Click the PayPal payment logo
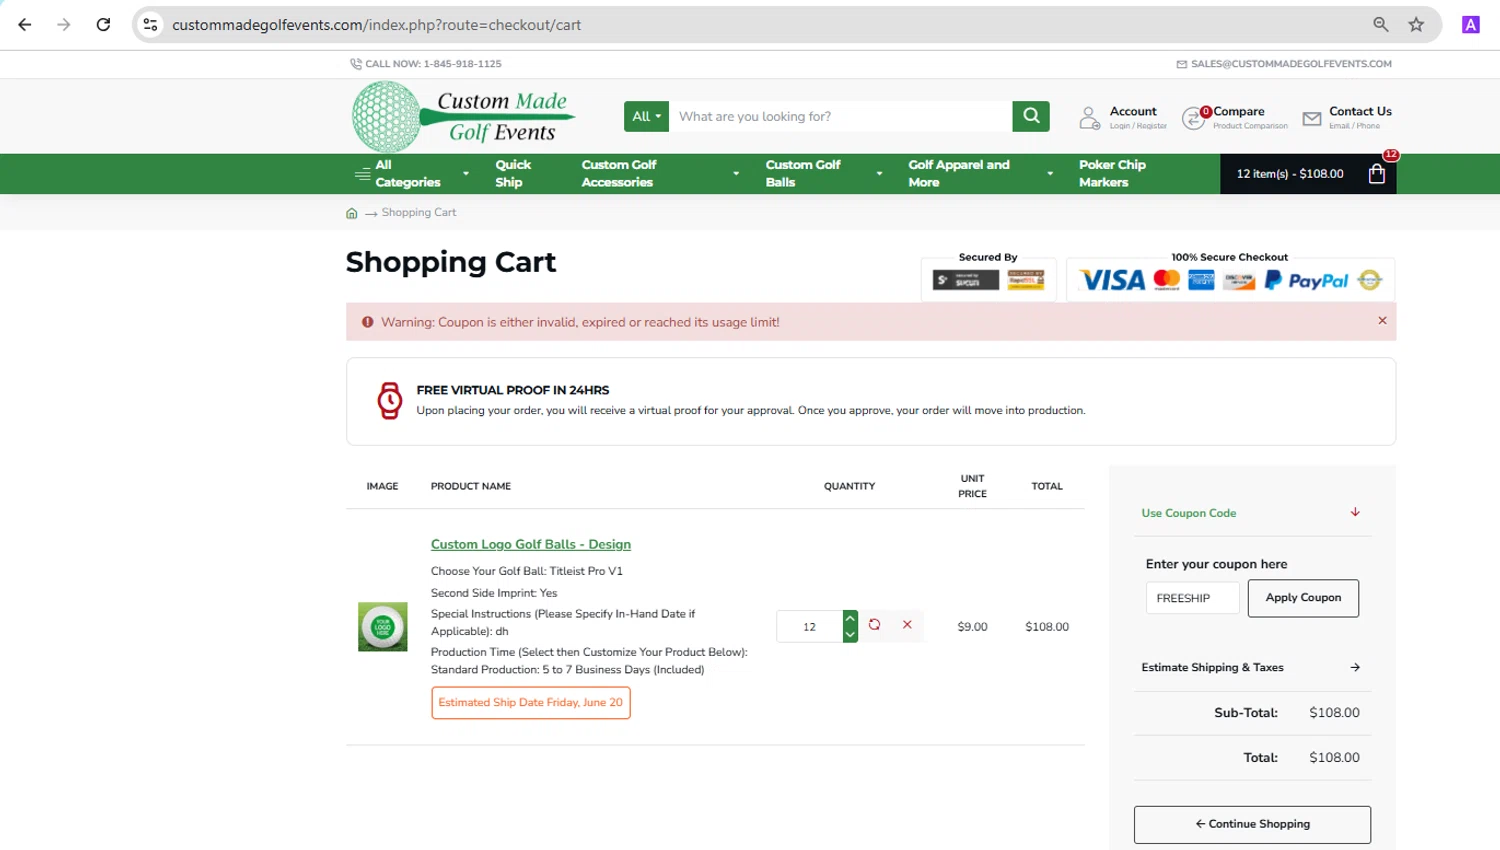 pyautogui.click(x=1307, y=281)
